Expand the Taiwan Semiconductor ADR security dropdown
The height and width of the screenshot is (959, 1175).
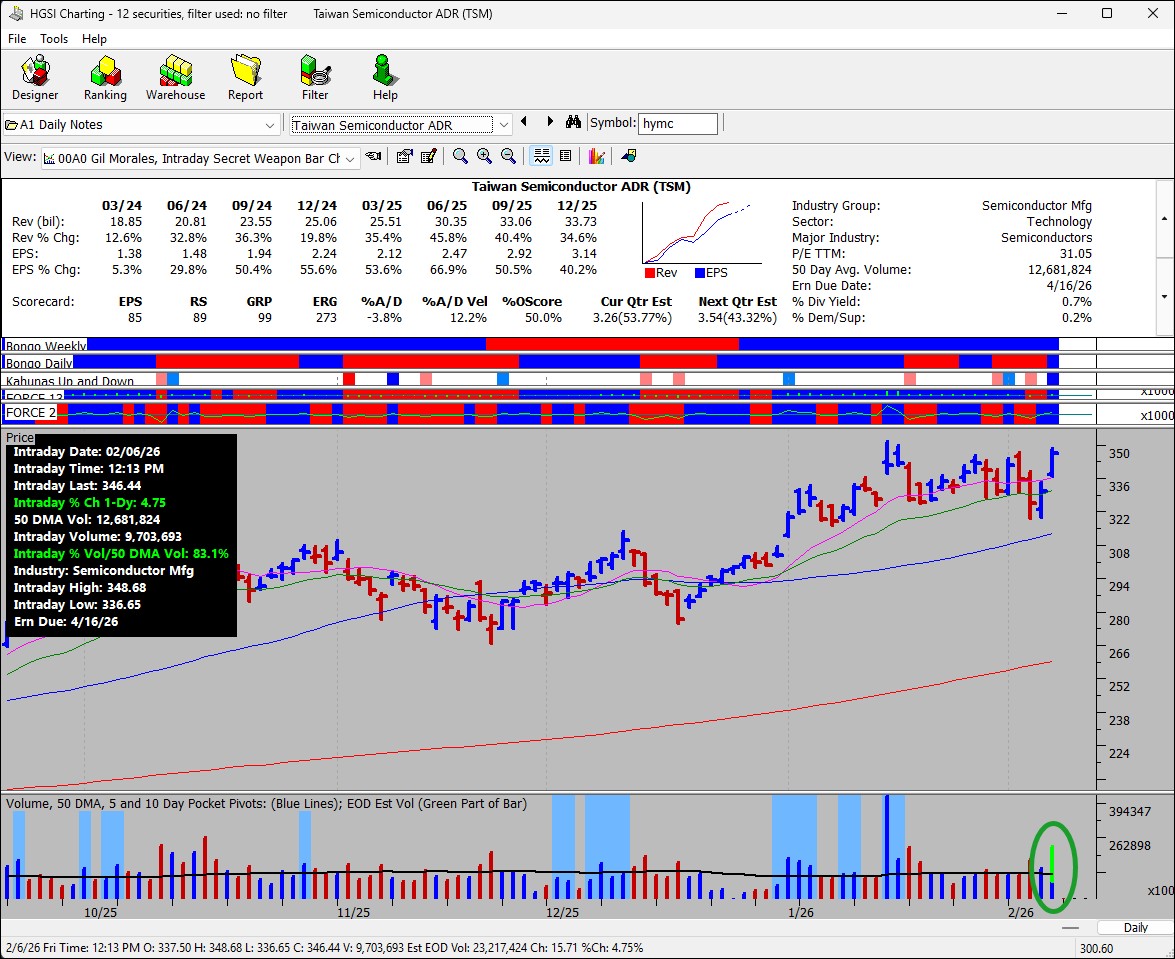[504, 125]
